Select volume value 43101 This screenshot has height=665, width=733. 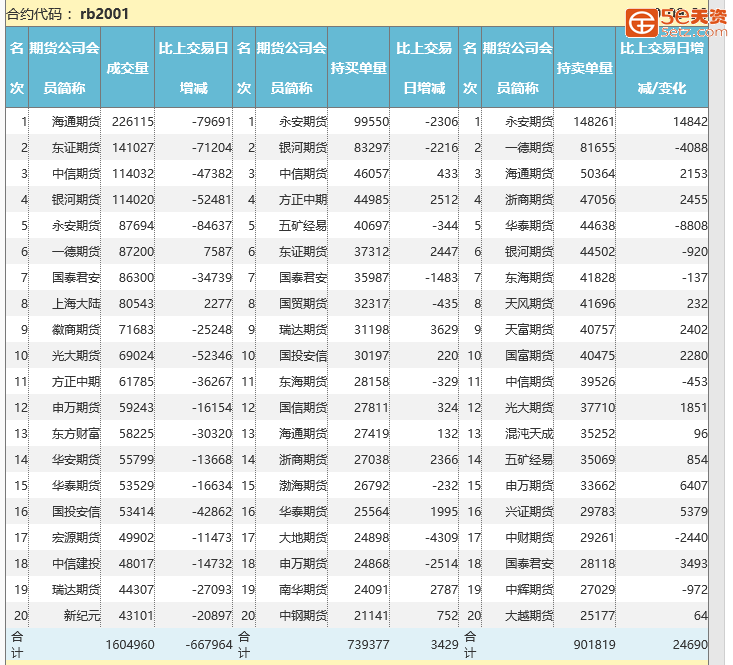pos(136,615)
